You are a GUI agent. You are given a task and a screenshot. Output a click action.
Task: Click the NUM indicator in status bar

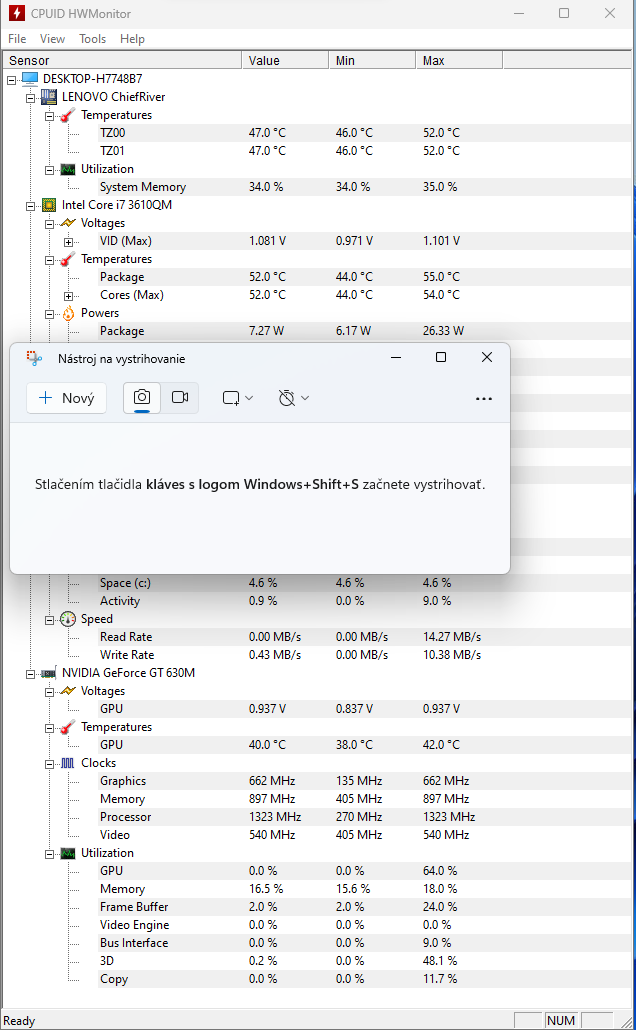[561, 1020]
